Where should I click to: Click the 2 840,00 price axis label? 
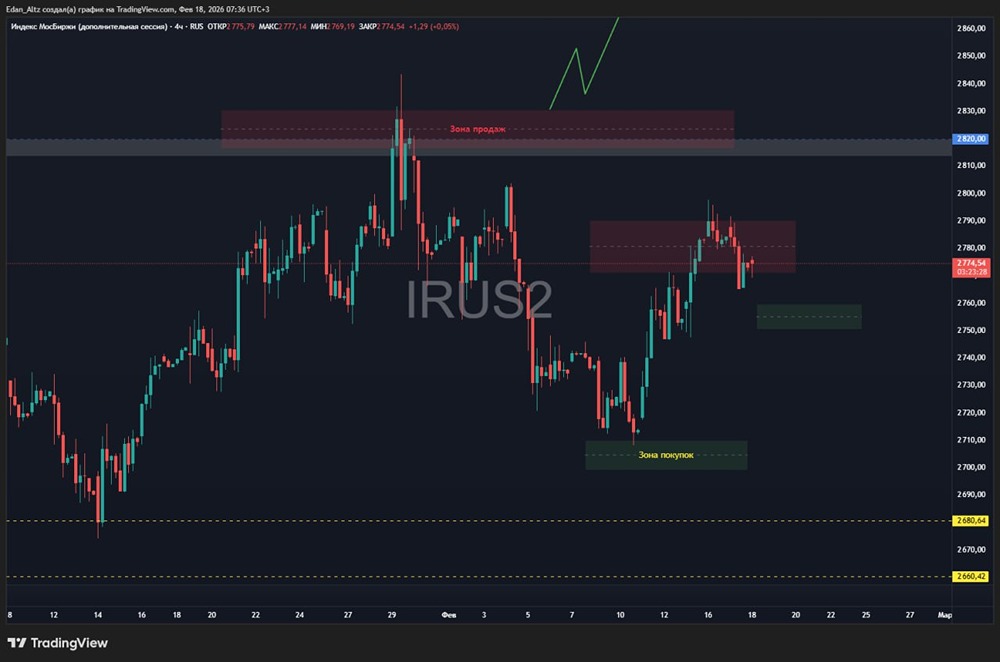pyautogui.click(x=971, y=83)
